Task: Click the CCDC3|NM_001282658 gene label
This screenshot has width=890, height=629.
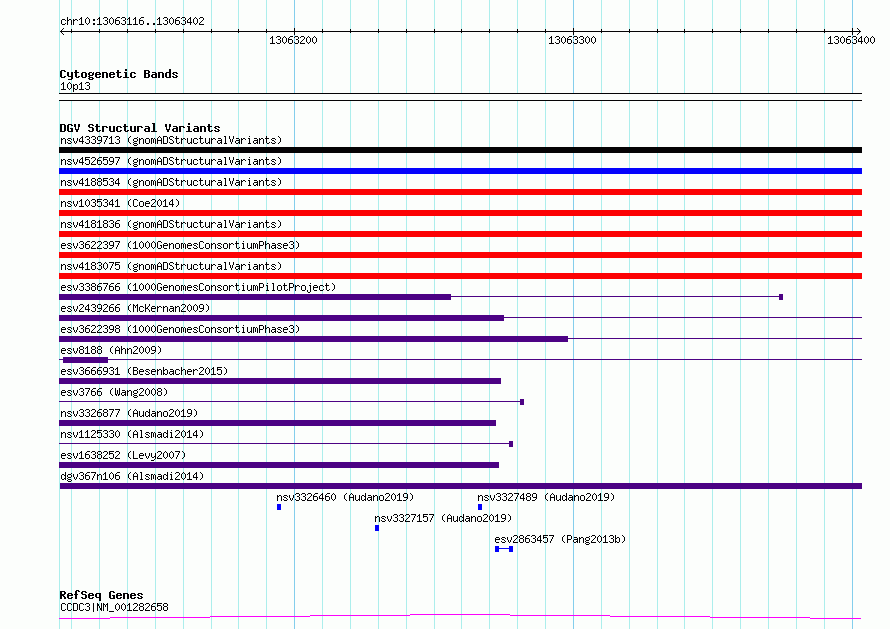Action: pyautogui.click(x=114, y=607)
